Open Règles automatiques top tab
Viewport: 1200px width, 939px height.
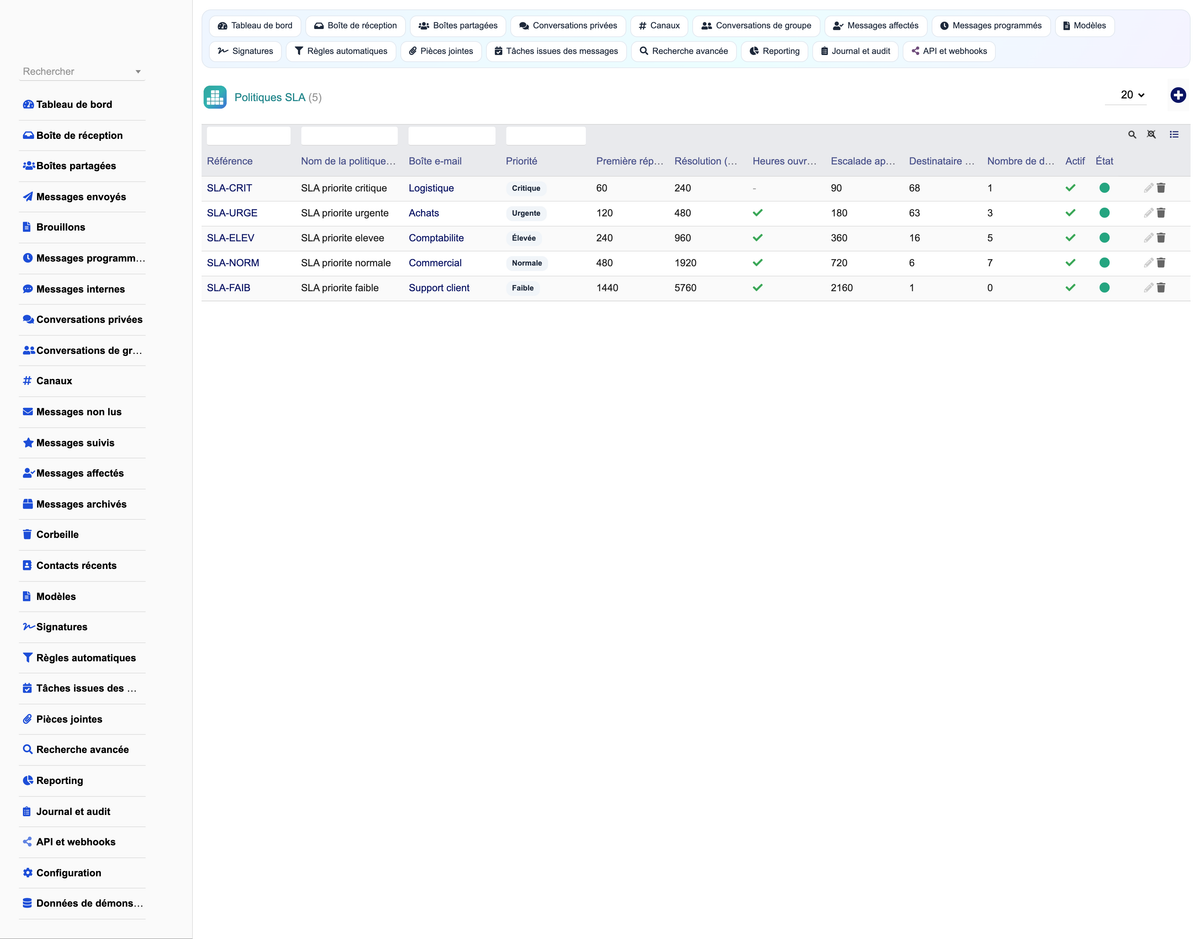341,51
